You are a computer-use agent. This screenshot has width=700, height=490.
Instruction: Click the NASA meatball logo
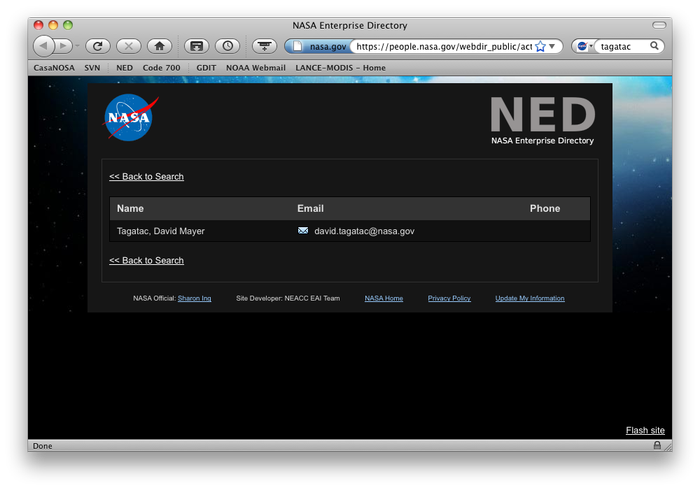(130, 117)
